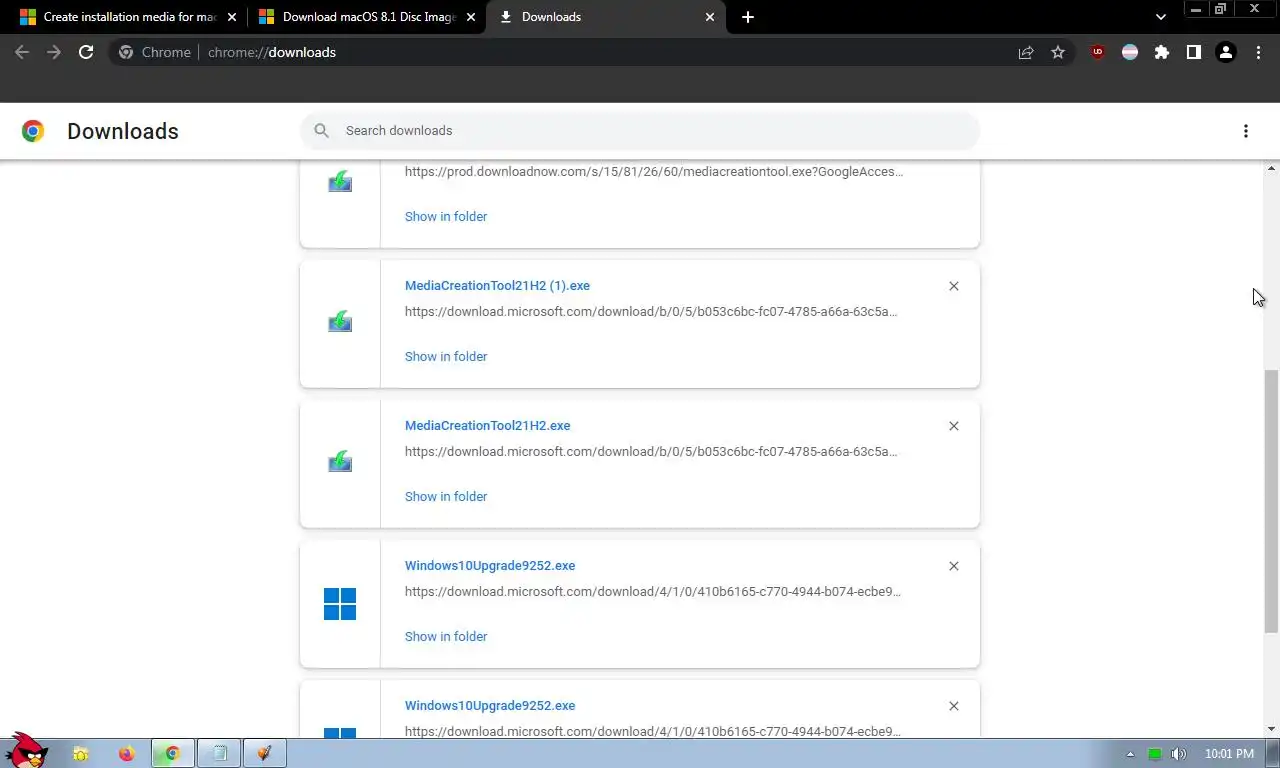The height and width of the screenshot is (768, 1280).
Task: Open the Extensions puzzle menu
Action: click(1162, 52)
